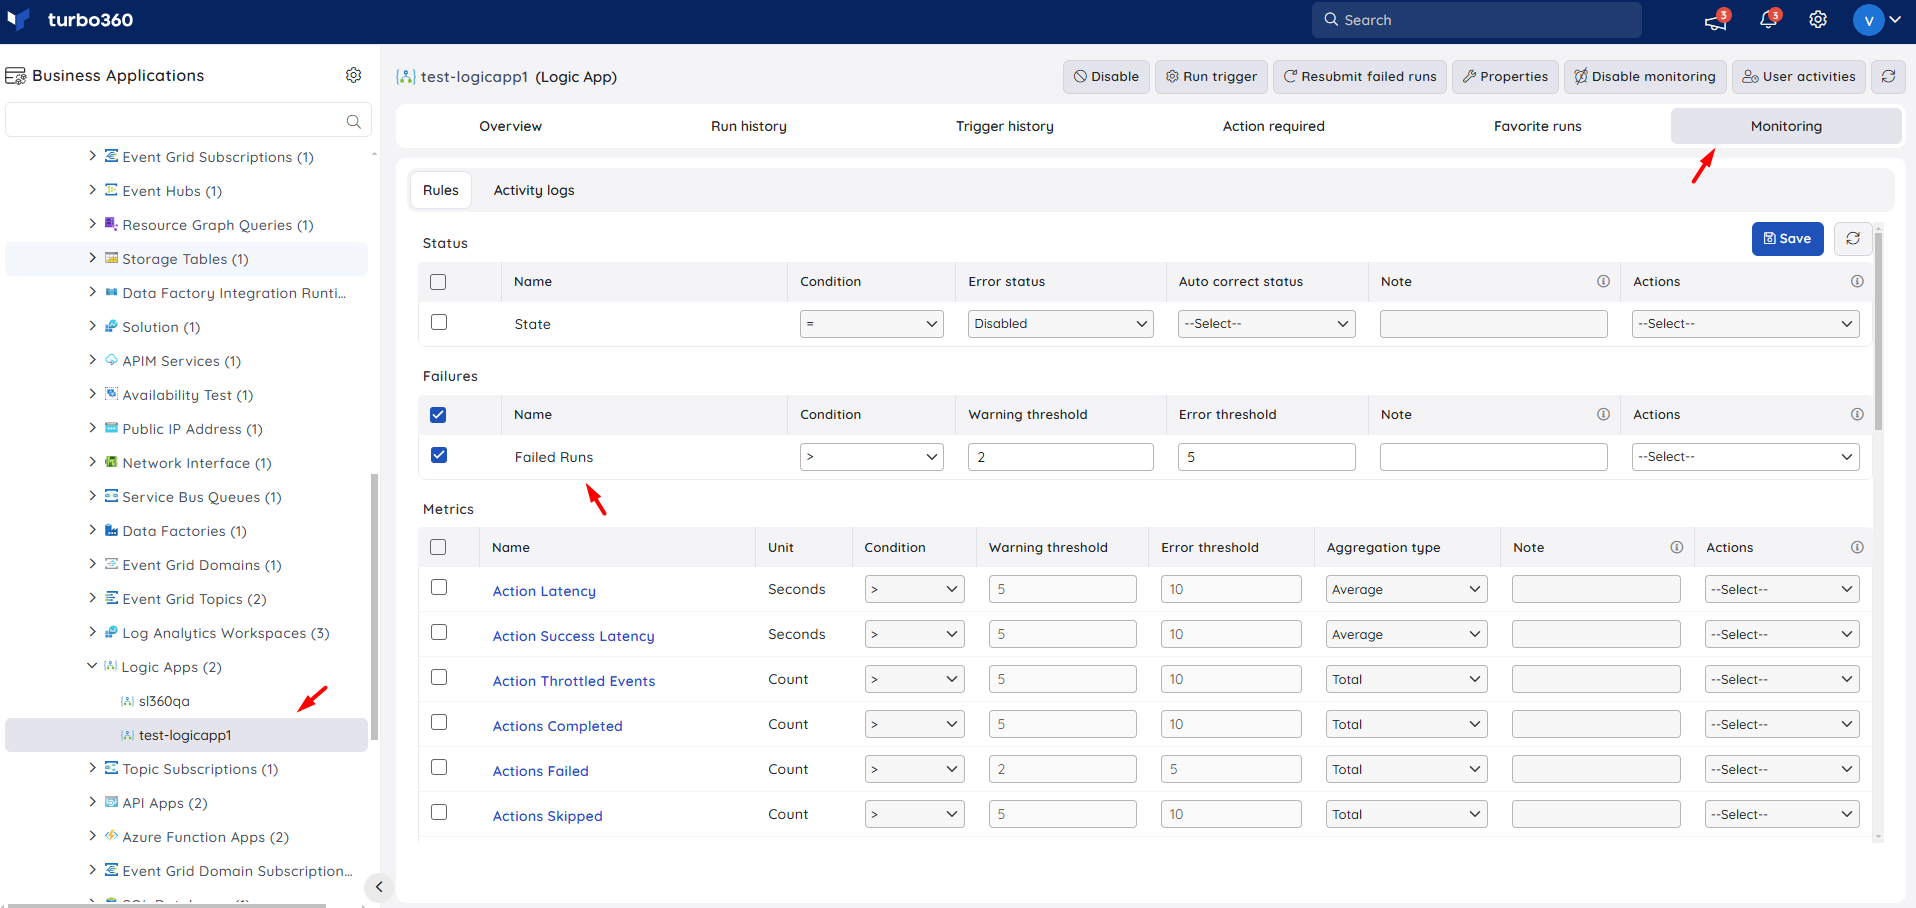Viewport: 1916px width, 908px height.
Task: Click Metrics Note info icon
Action: tap(1677, 547)
